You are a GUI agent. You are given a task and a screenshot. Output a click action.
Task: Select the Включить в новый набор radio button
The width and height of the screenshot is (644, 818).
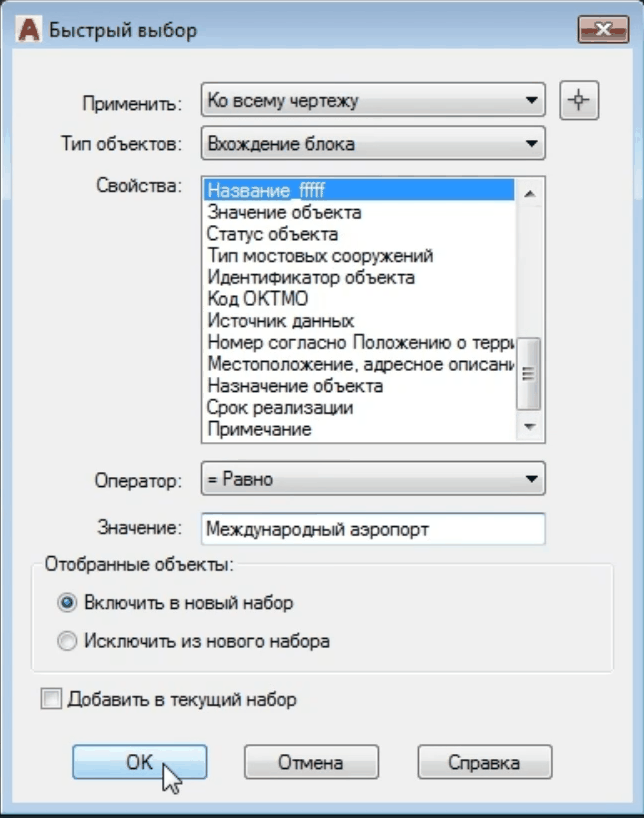(68, 603)
